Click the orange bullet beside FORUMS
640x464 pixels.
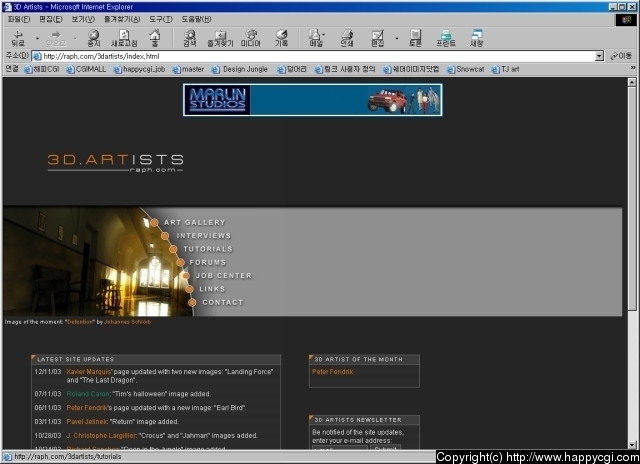click(x=180, y=262)
